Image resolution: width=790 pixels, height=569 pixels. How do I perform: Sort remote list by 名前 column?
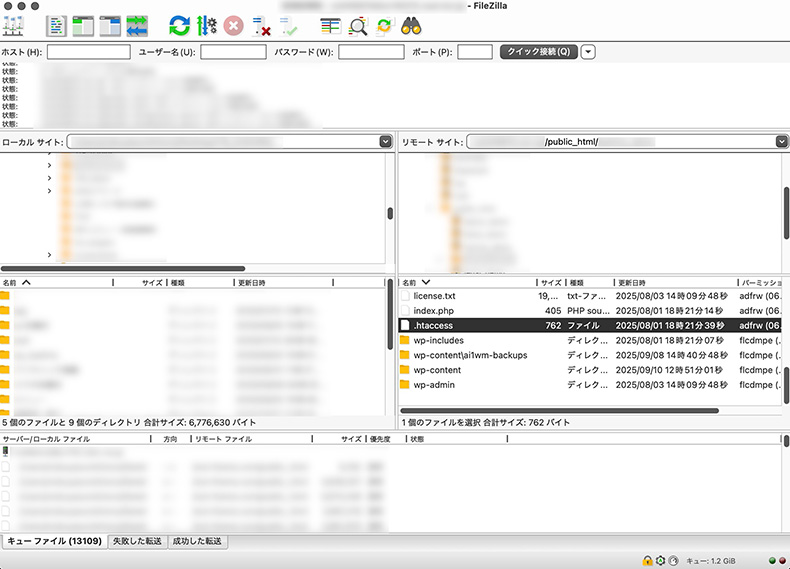[467, 283]
